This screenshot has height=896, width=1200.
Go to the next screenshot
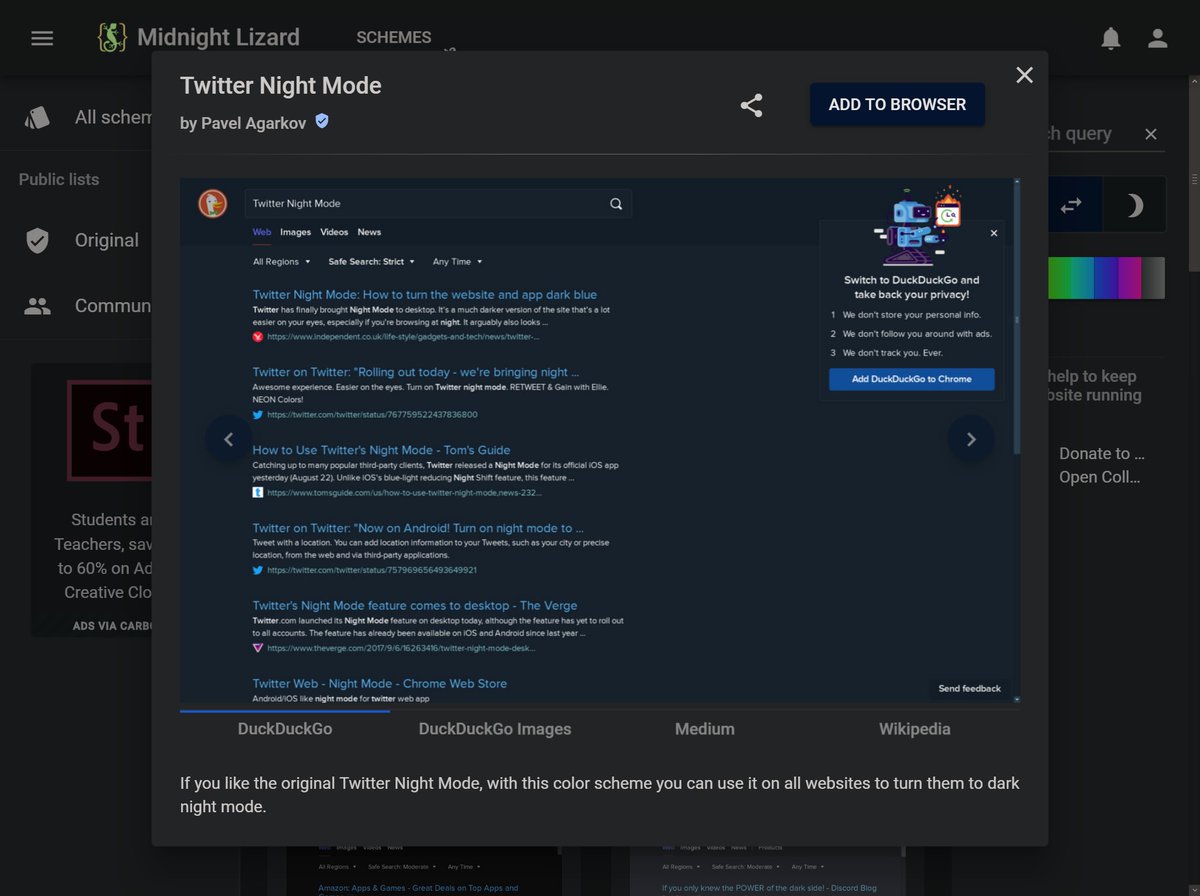click(x=970, y=439)
